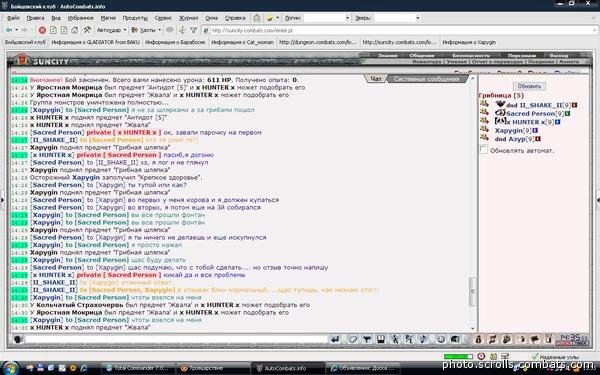Image resolution: width=600 pixels, height=375 pixels.
Task: Click the green progress bar in status bar
Action: 458,357
